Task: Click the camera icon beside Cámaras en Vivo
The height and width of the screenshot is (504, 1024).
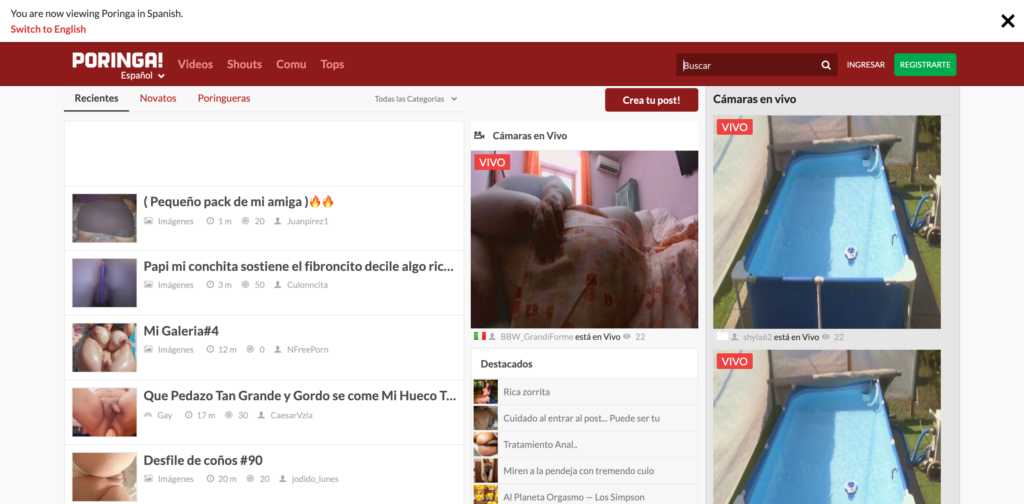Action: 479,135
